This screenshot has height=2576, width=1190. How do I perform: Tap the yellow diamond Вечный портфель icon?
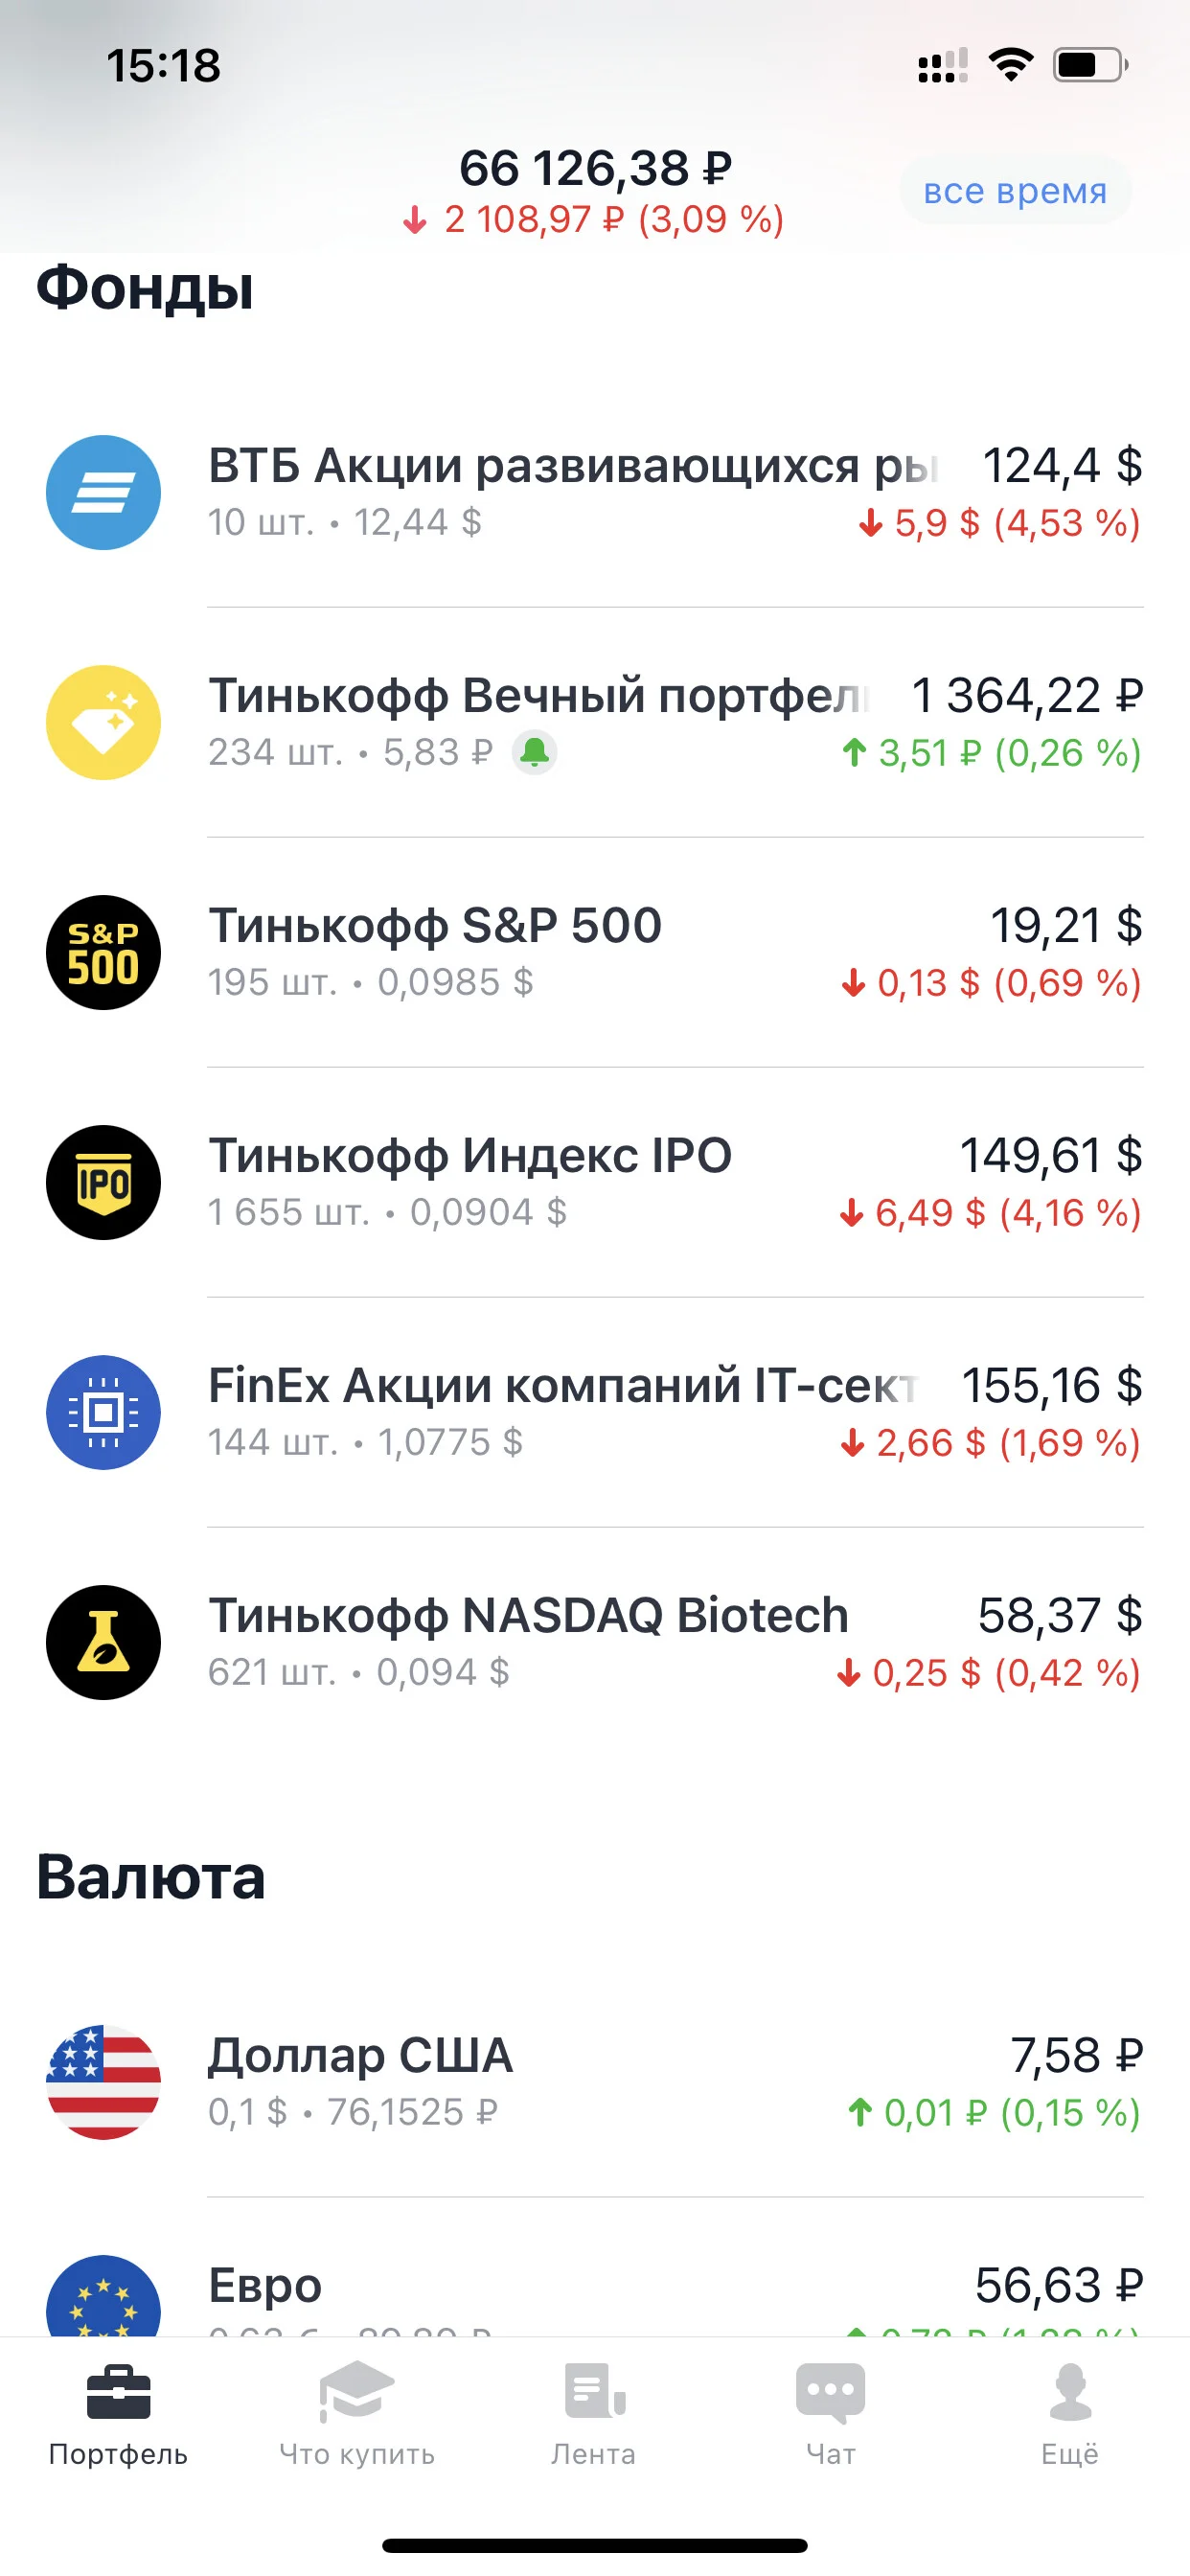103,722
